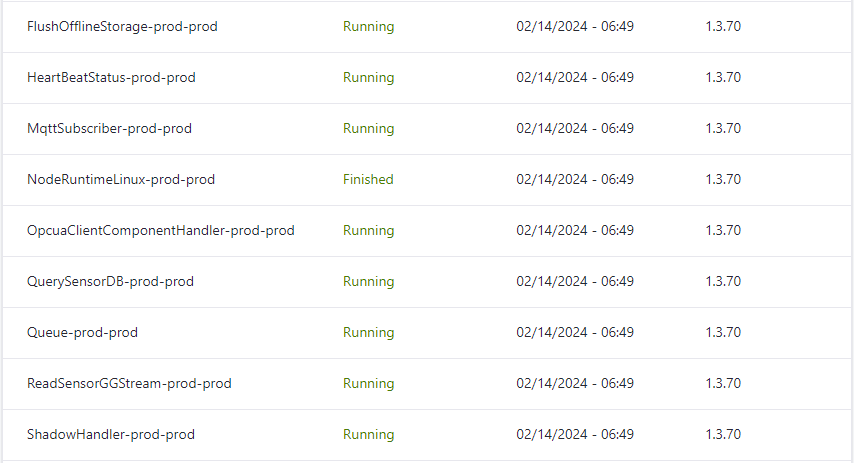Click the date in the HeartBeatStatus-prod-prod row
This screenshot has width=854, height=463.
pos(575,78)
